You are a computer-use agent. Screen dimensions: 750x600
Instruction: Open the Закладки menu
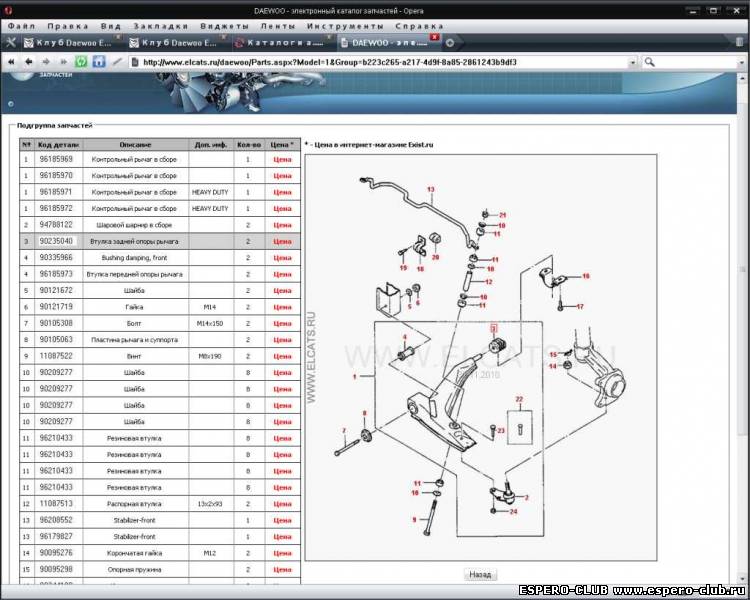point(160,26)
